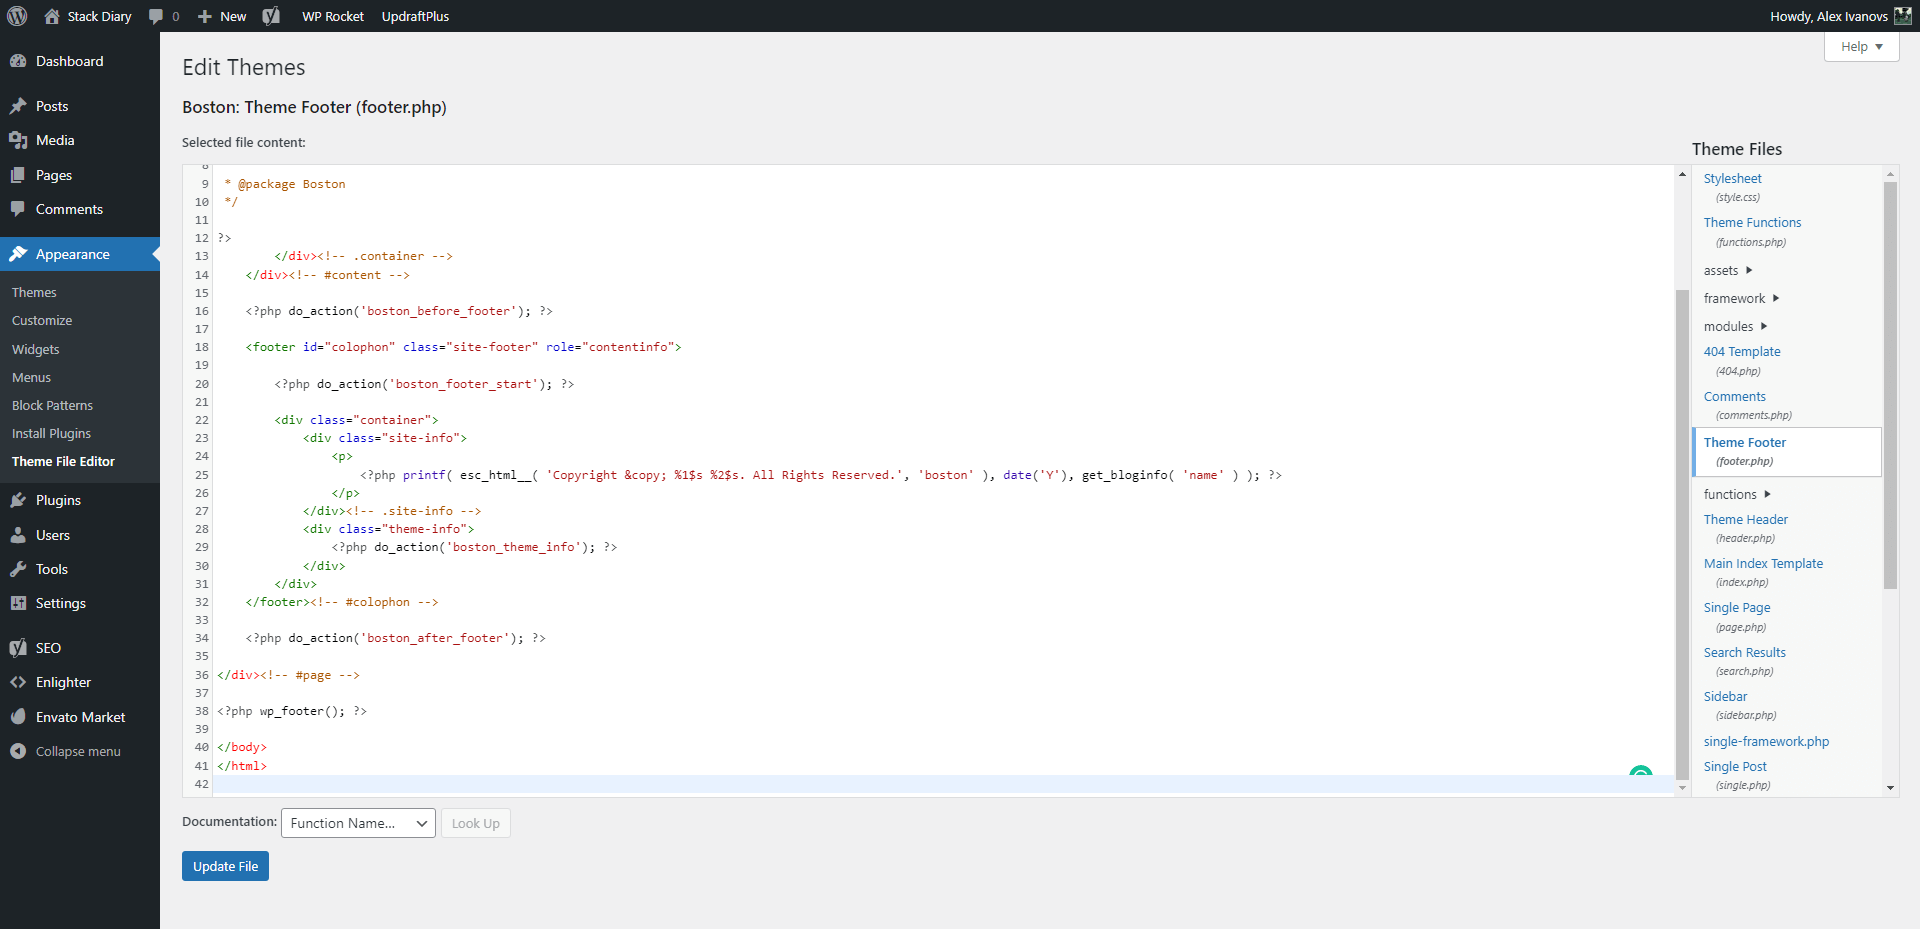
Task: Click the Dashboard gauge icon
Action: point(18,61)
